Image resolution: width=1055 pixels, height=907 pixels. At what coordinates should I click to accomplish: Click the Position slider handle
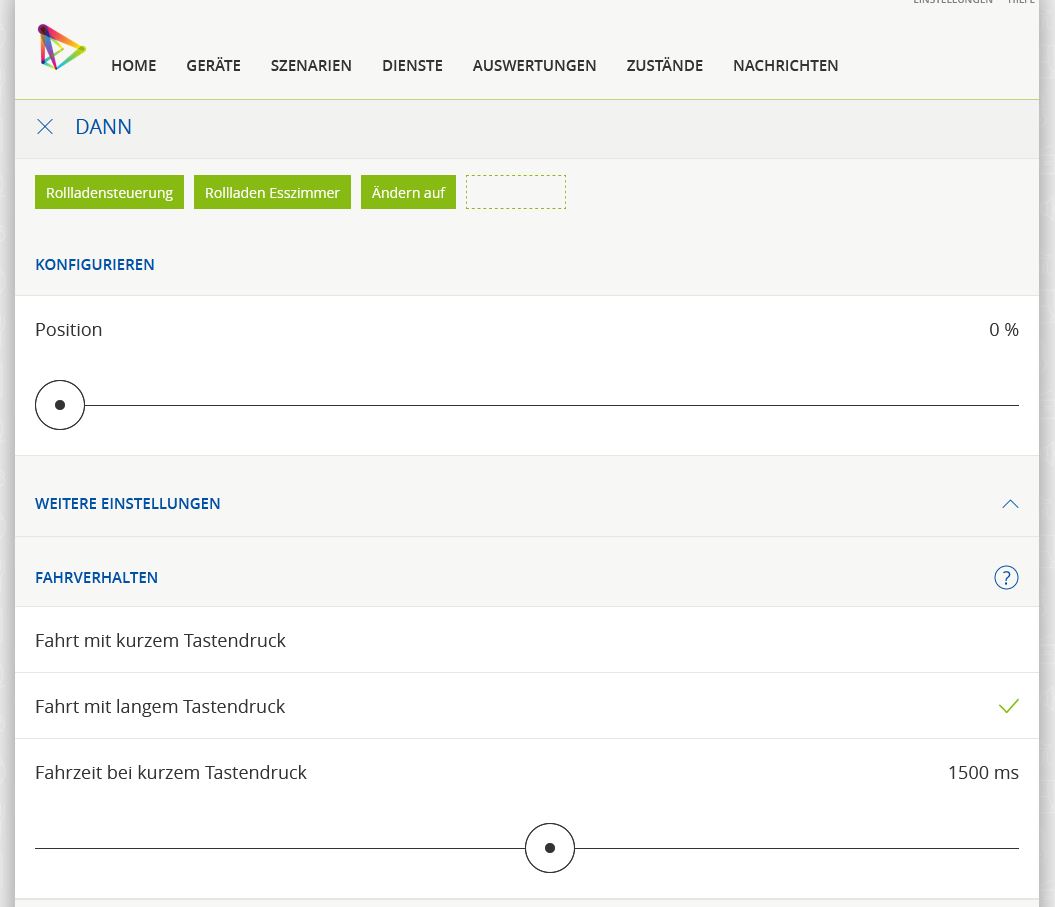pyautogui.click(x=60, y=405)
